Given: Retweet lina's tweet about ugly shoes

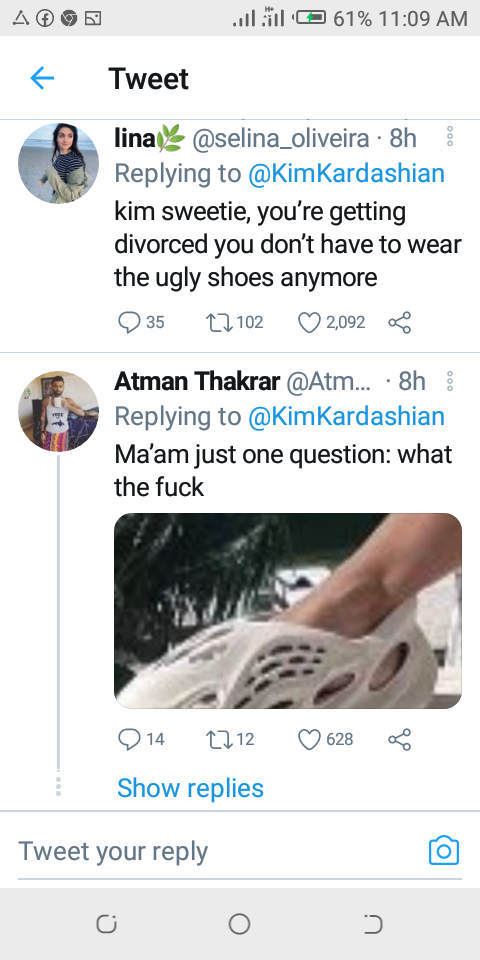Looking at the screenshot, I should coord(218,323).
